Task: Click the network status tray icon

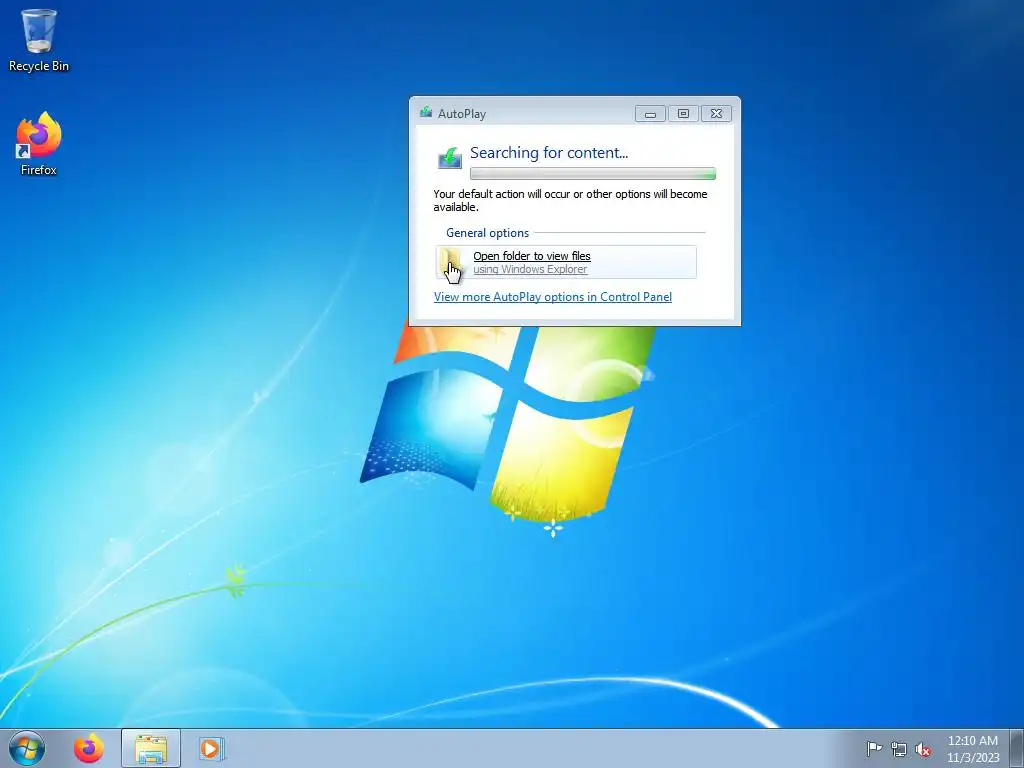Action: pyautogui.click(x=899, y=749)
